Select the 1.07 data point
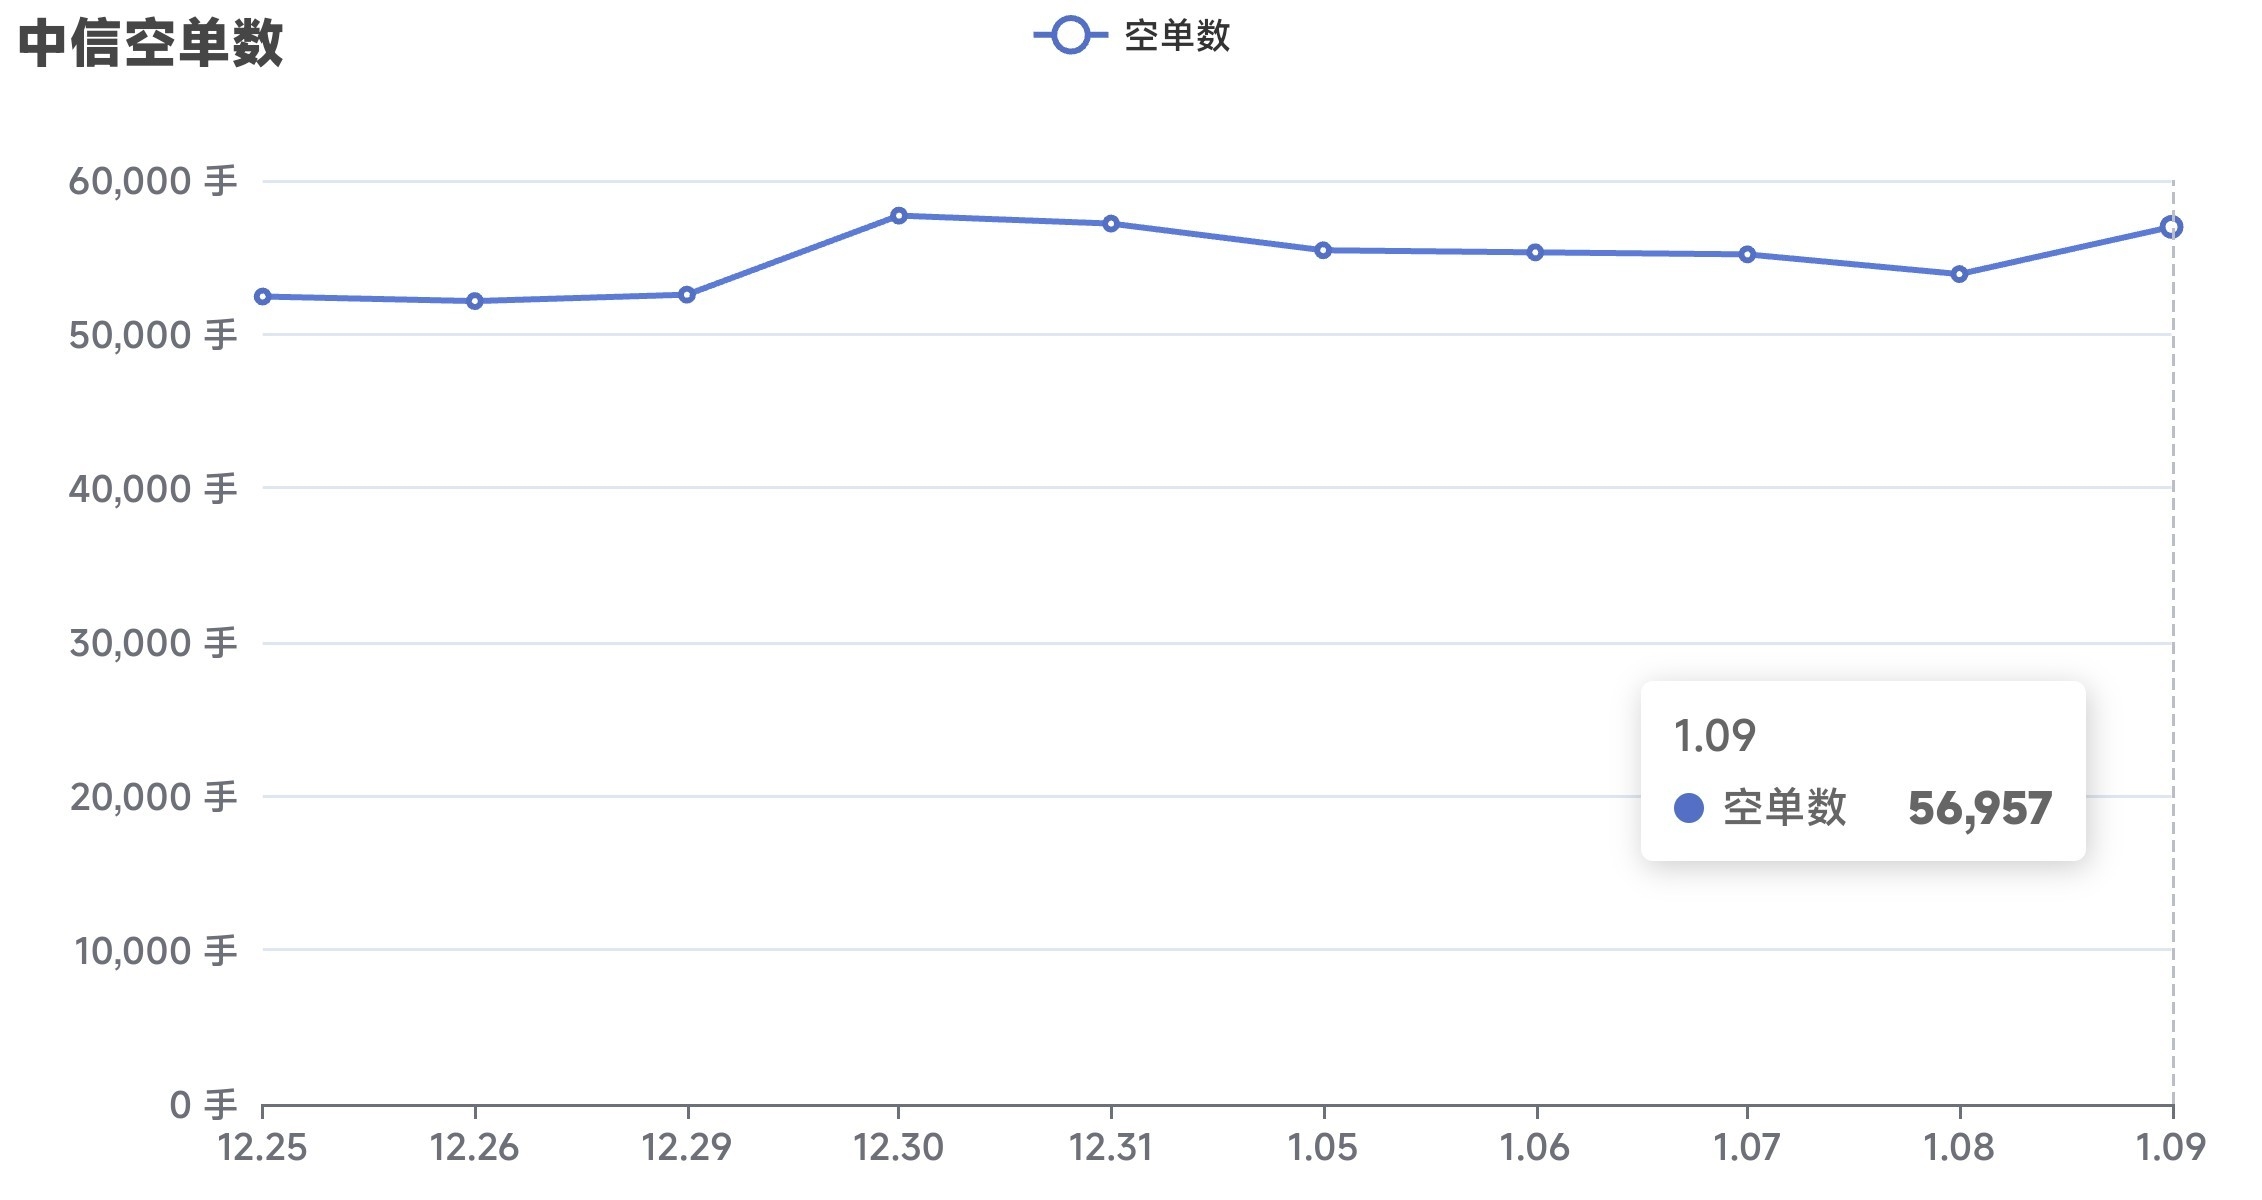 (1747, 255)
